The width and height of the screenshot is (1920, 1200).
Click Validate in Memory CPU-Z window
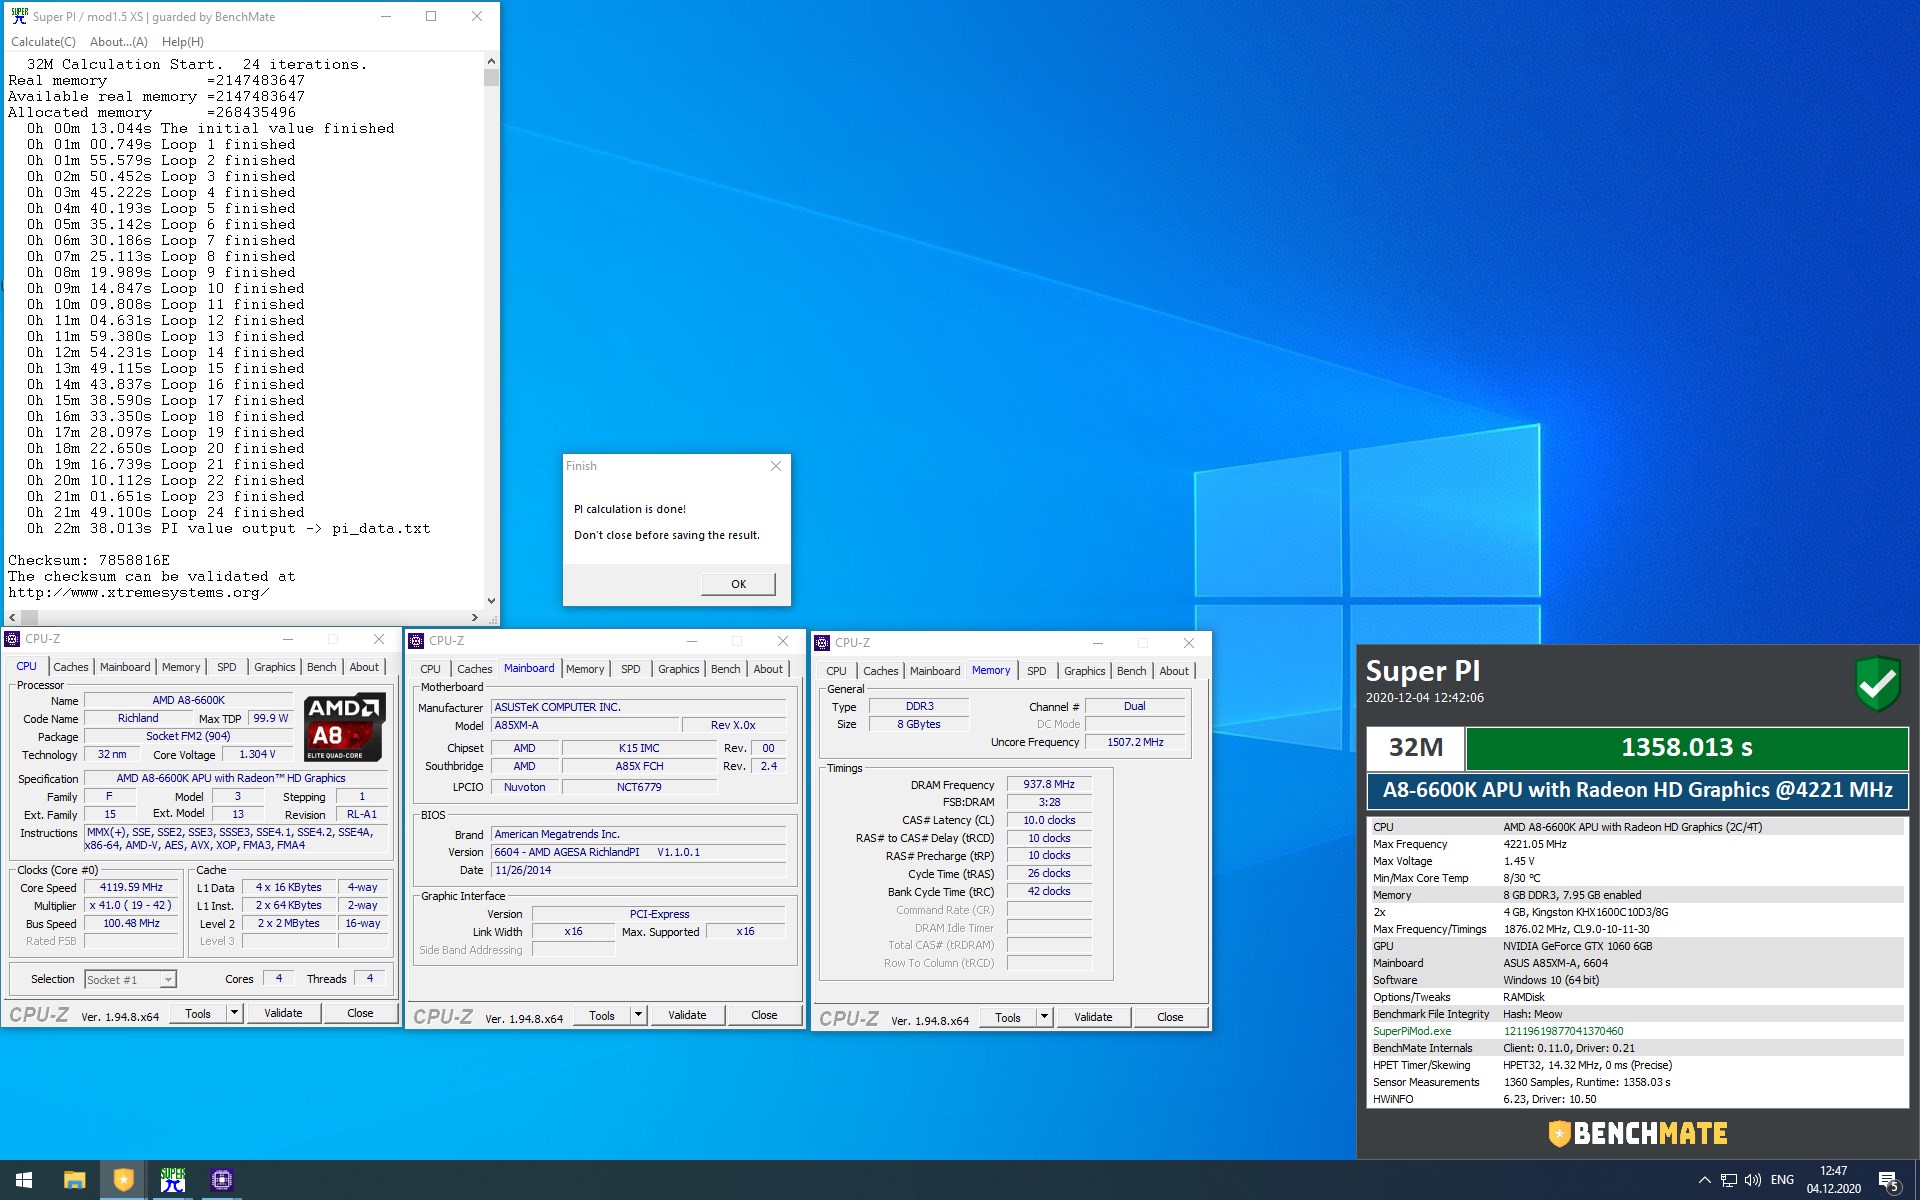click(x=1093, y=1017)
